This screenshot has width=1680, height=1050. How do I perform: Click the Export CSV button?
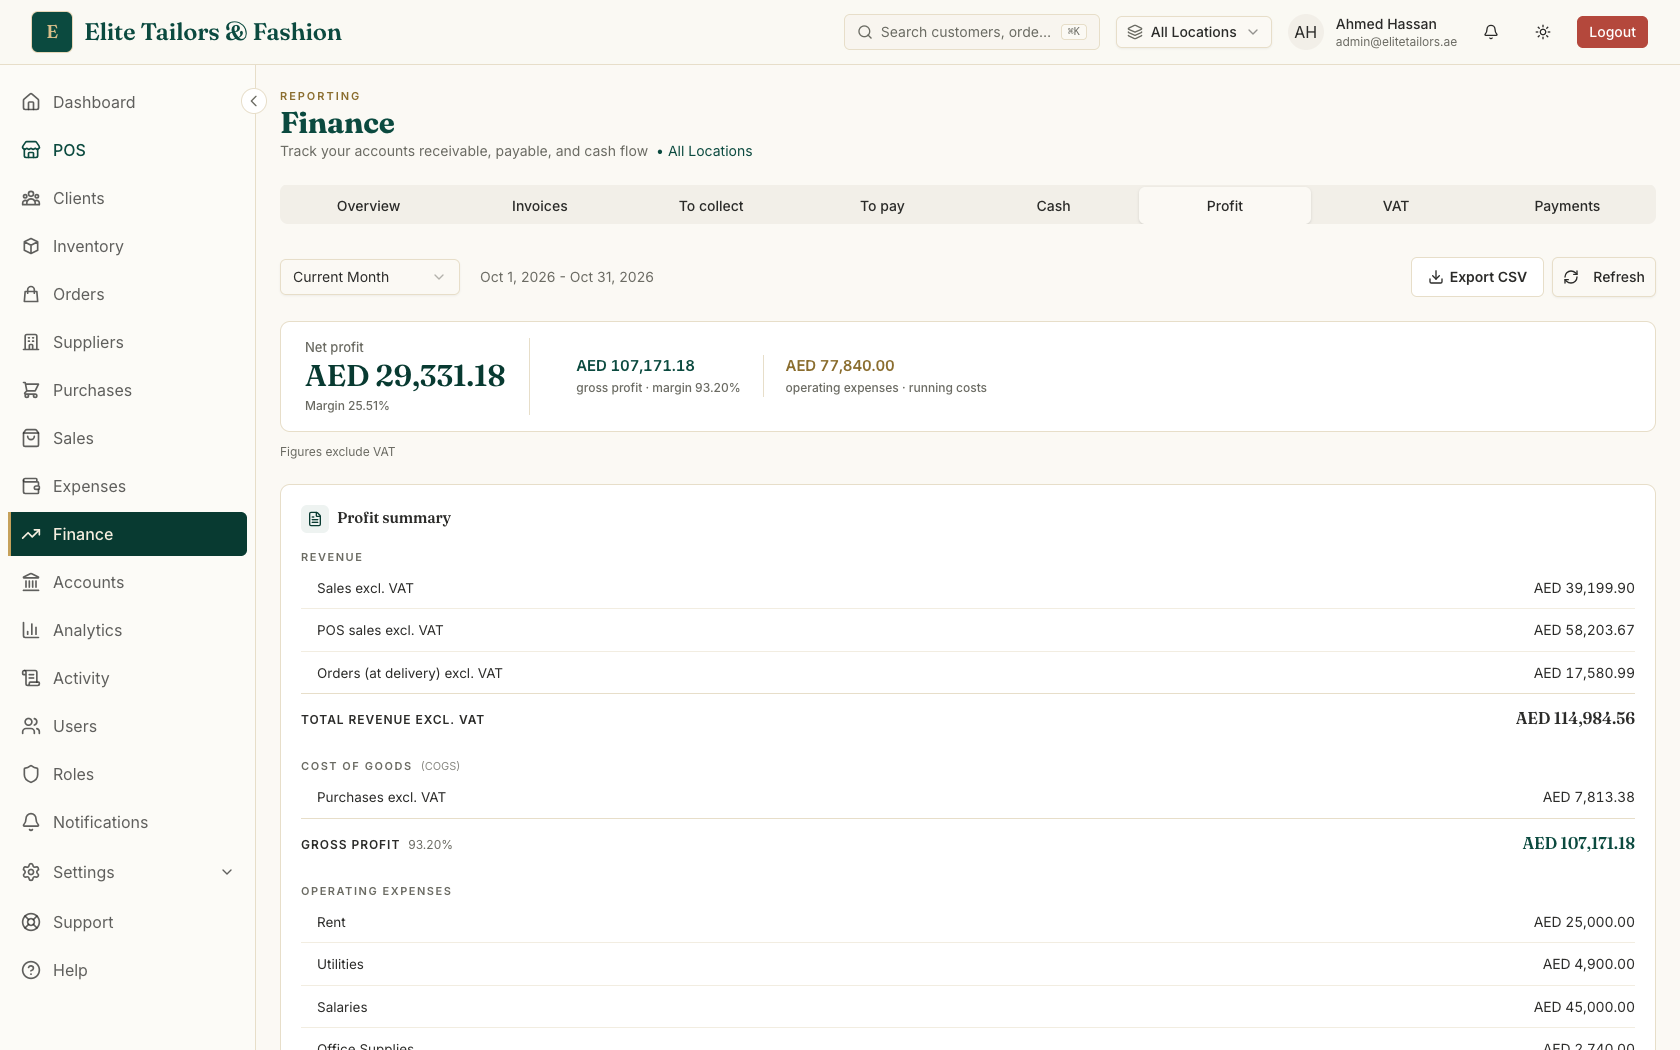[1477, 277]
